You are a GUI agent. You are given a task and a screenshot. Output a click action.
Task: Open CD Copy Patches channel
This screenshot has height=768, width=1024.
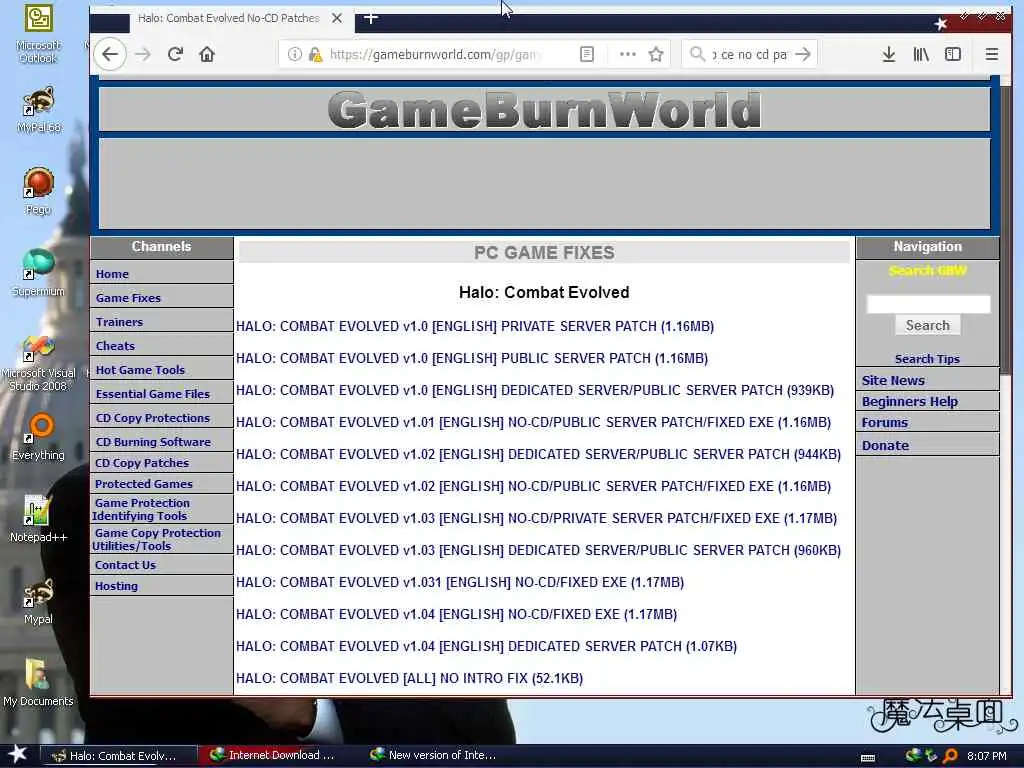pyautogui.click(x=142, y=463)
